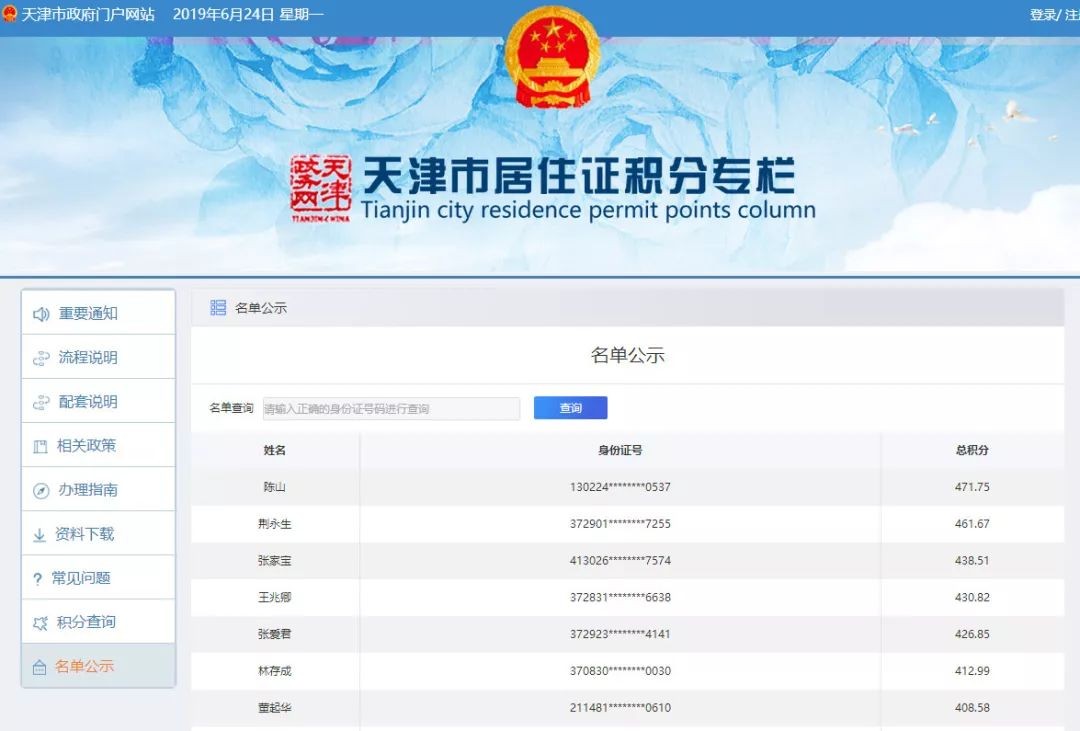
Task: Select 名单公示 in the left sidebar
Action: [85, 666]
